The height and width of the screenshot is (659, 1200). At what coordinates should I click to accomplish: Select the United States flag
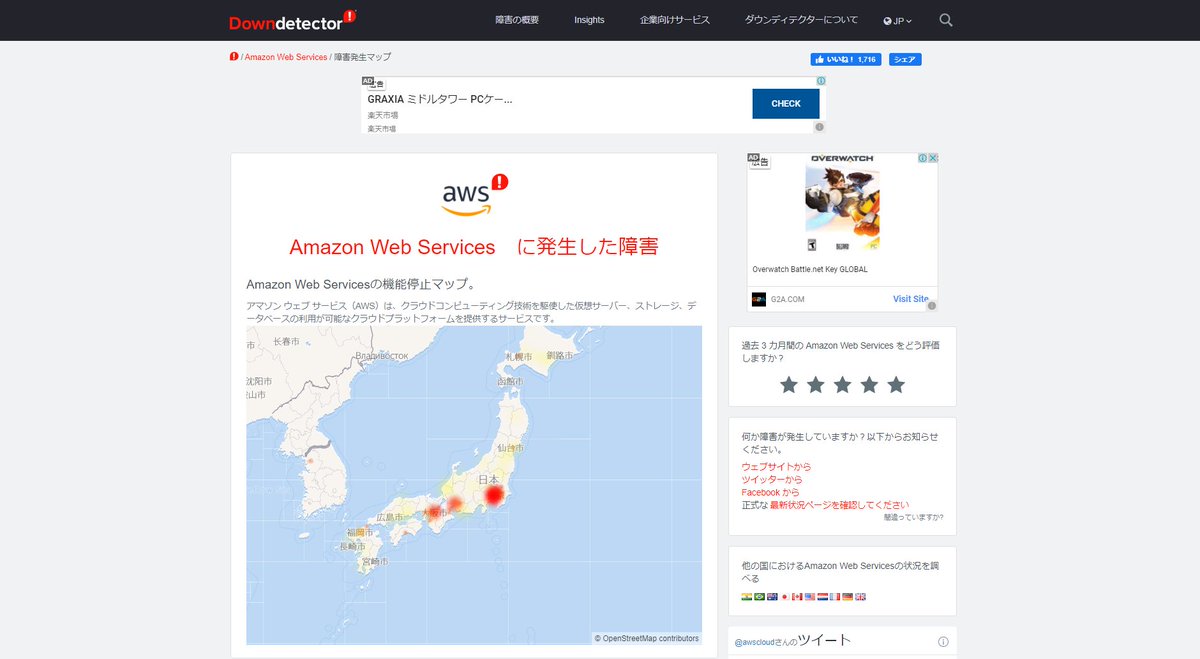[810, 597]
